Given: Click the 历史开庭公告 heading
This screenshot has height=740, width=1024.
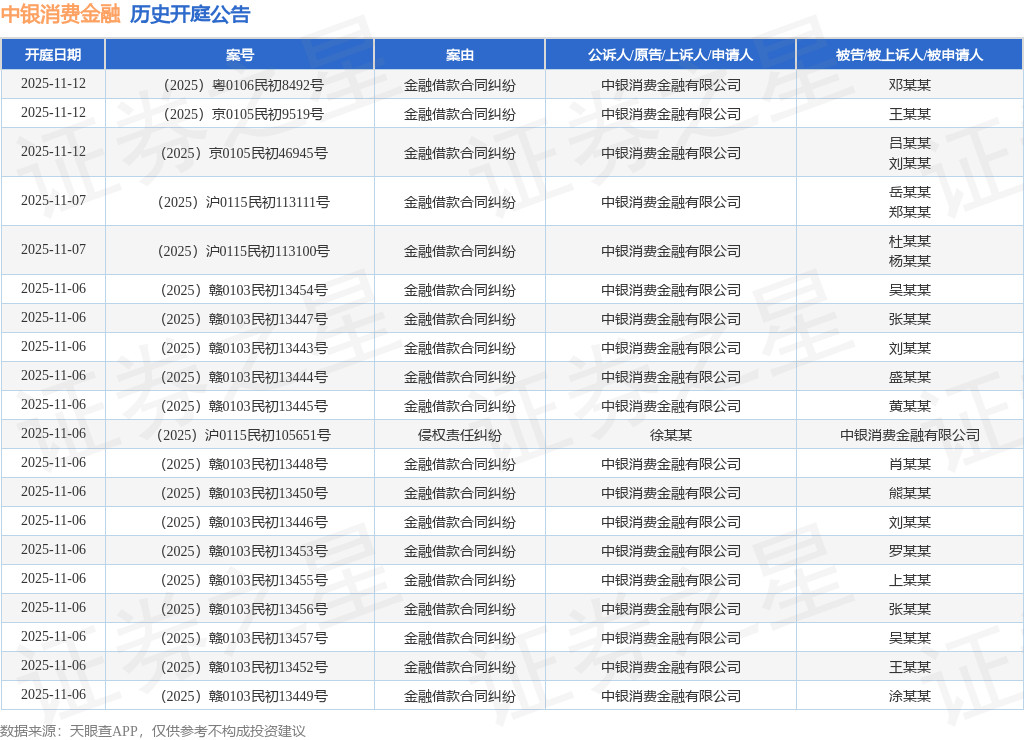Looking at the screenshot, I should [x=190, y=14].
